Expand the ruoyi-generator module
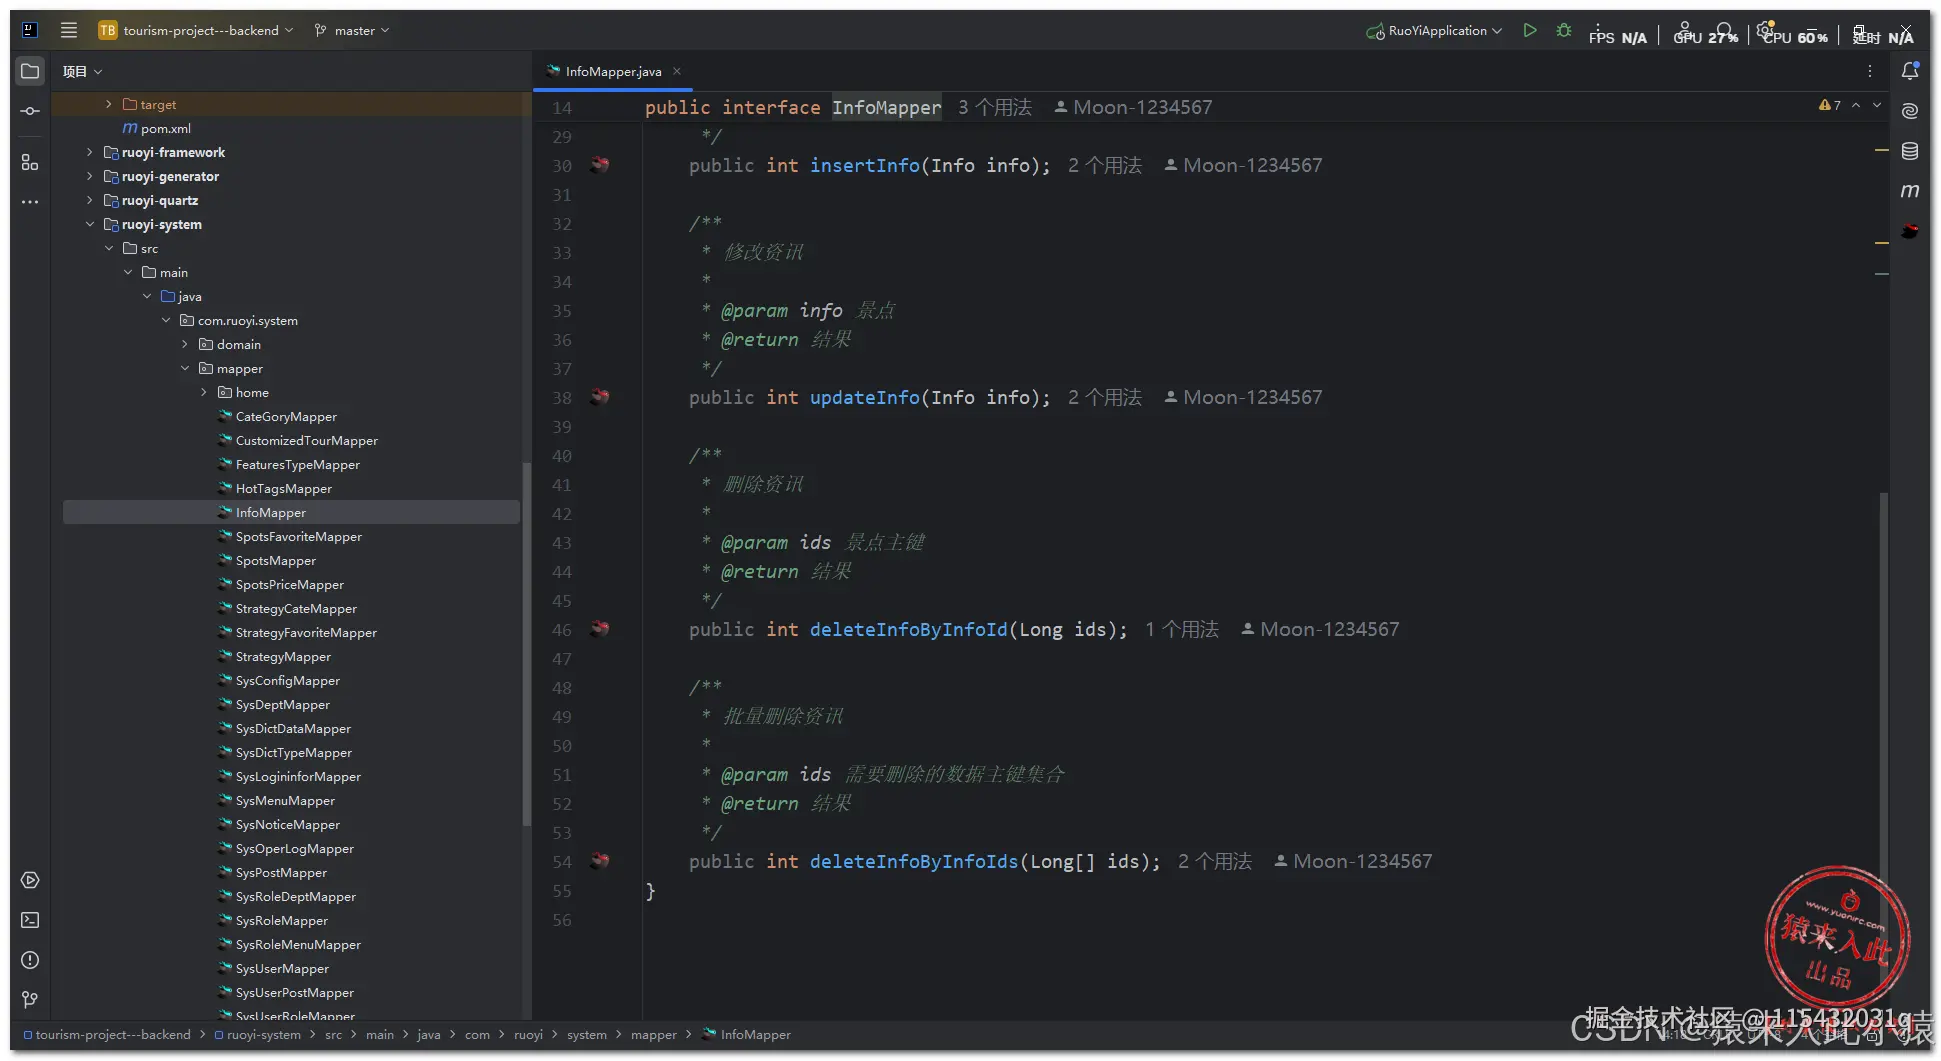 pyautogui.click(x=90, y=176)
